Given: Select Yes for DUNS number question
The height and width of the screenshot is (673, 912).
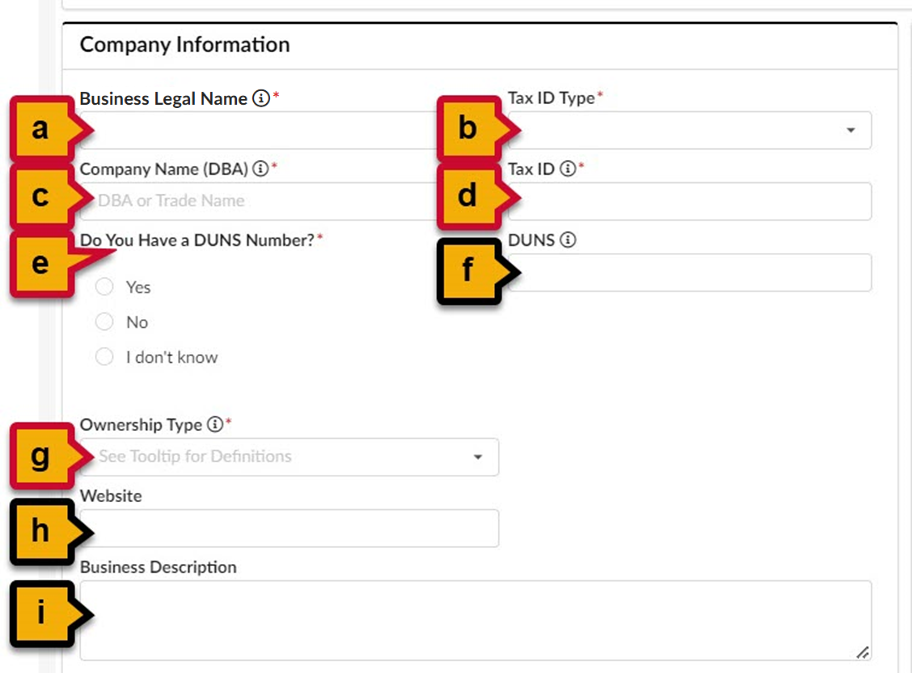Looking at the screenshot, I should [x=104, y=287].
